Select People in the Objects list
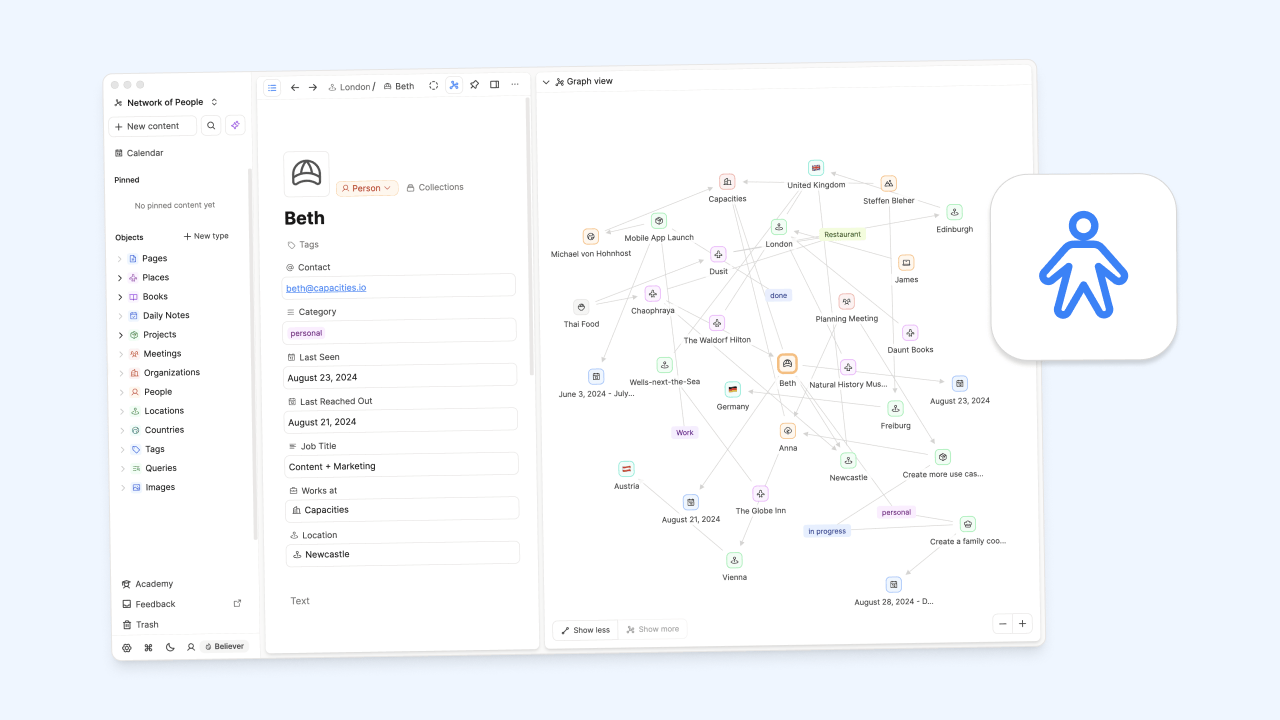The height and width of the screenshot is (720, 1280). coord(157,392)
